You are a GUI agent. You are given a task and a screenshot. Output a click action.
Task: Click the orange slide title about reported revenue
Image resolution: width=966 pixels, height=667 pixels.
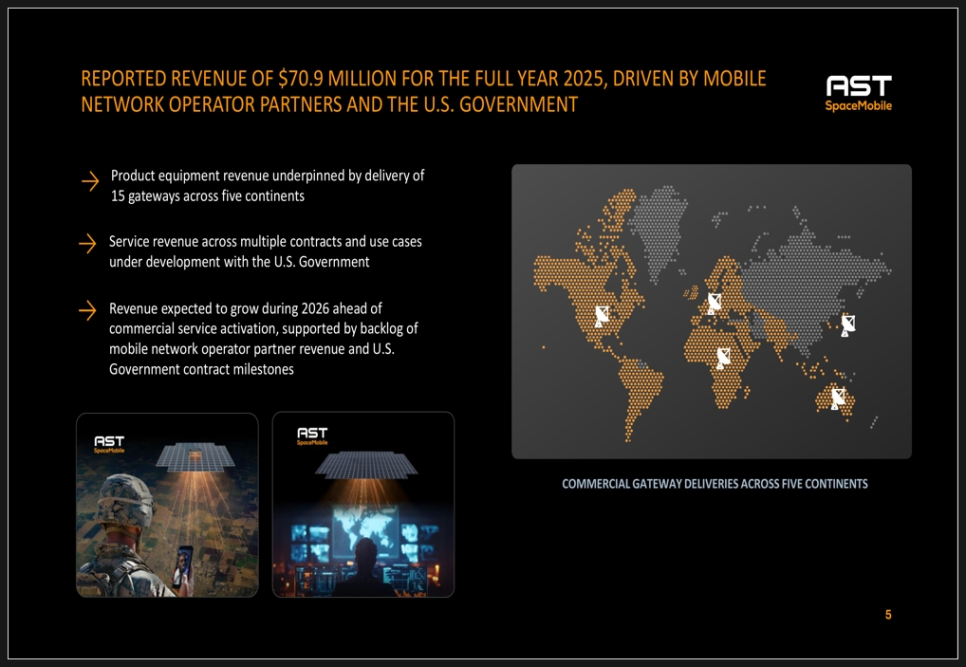point(423,91)
